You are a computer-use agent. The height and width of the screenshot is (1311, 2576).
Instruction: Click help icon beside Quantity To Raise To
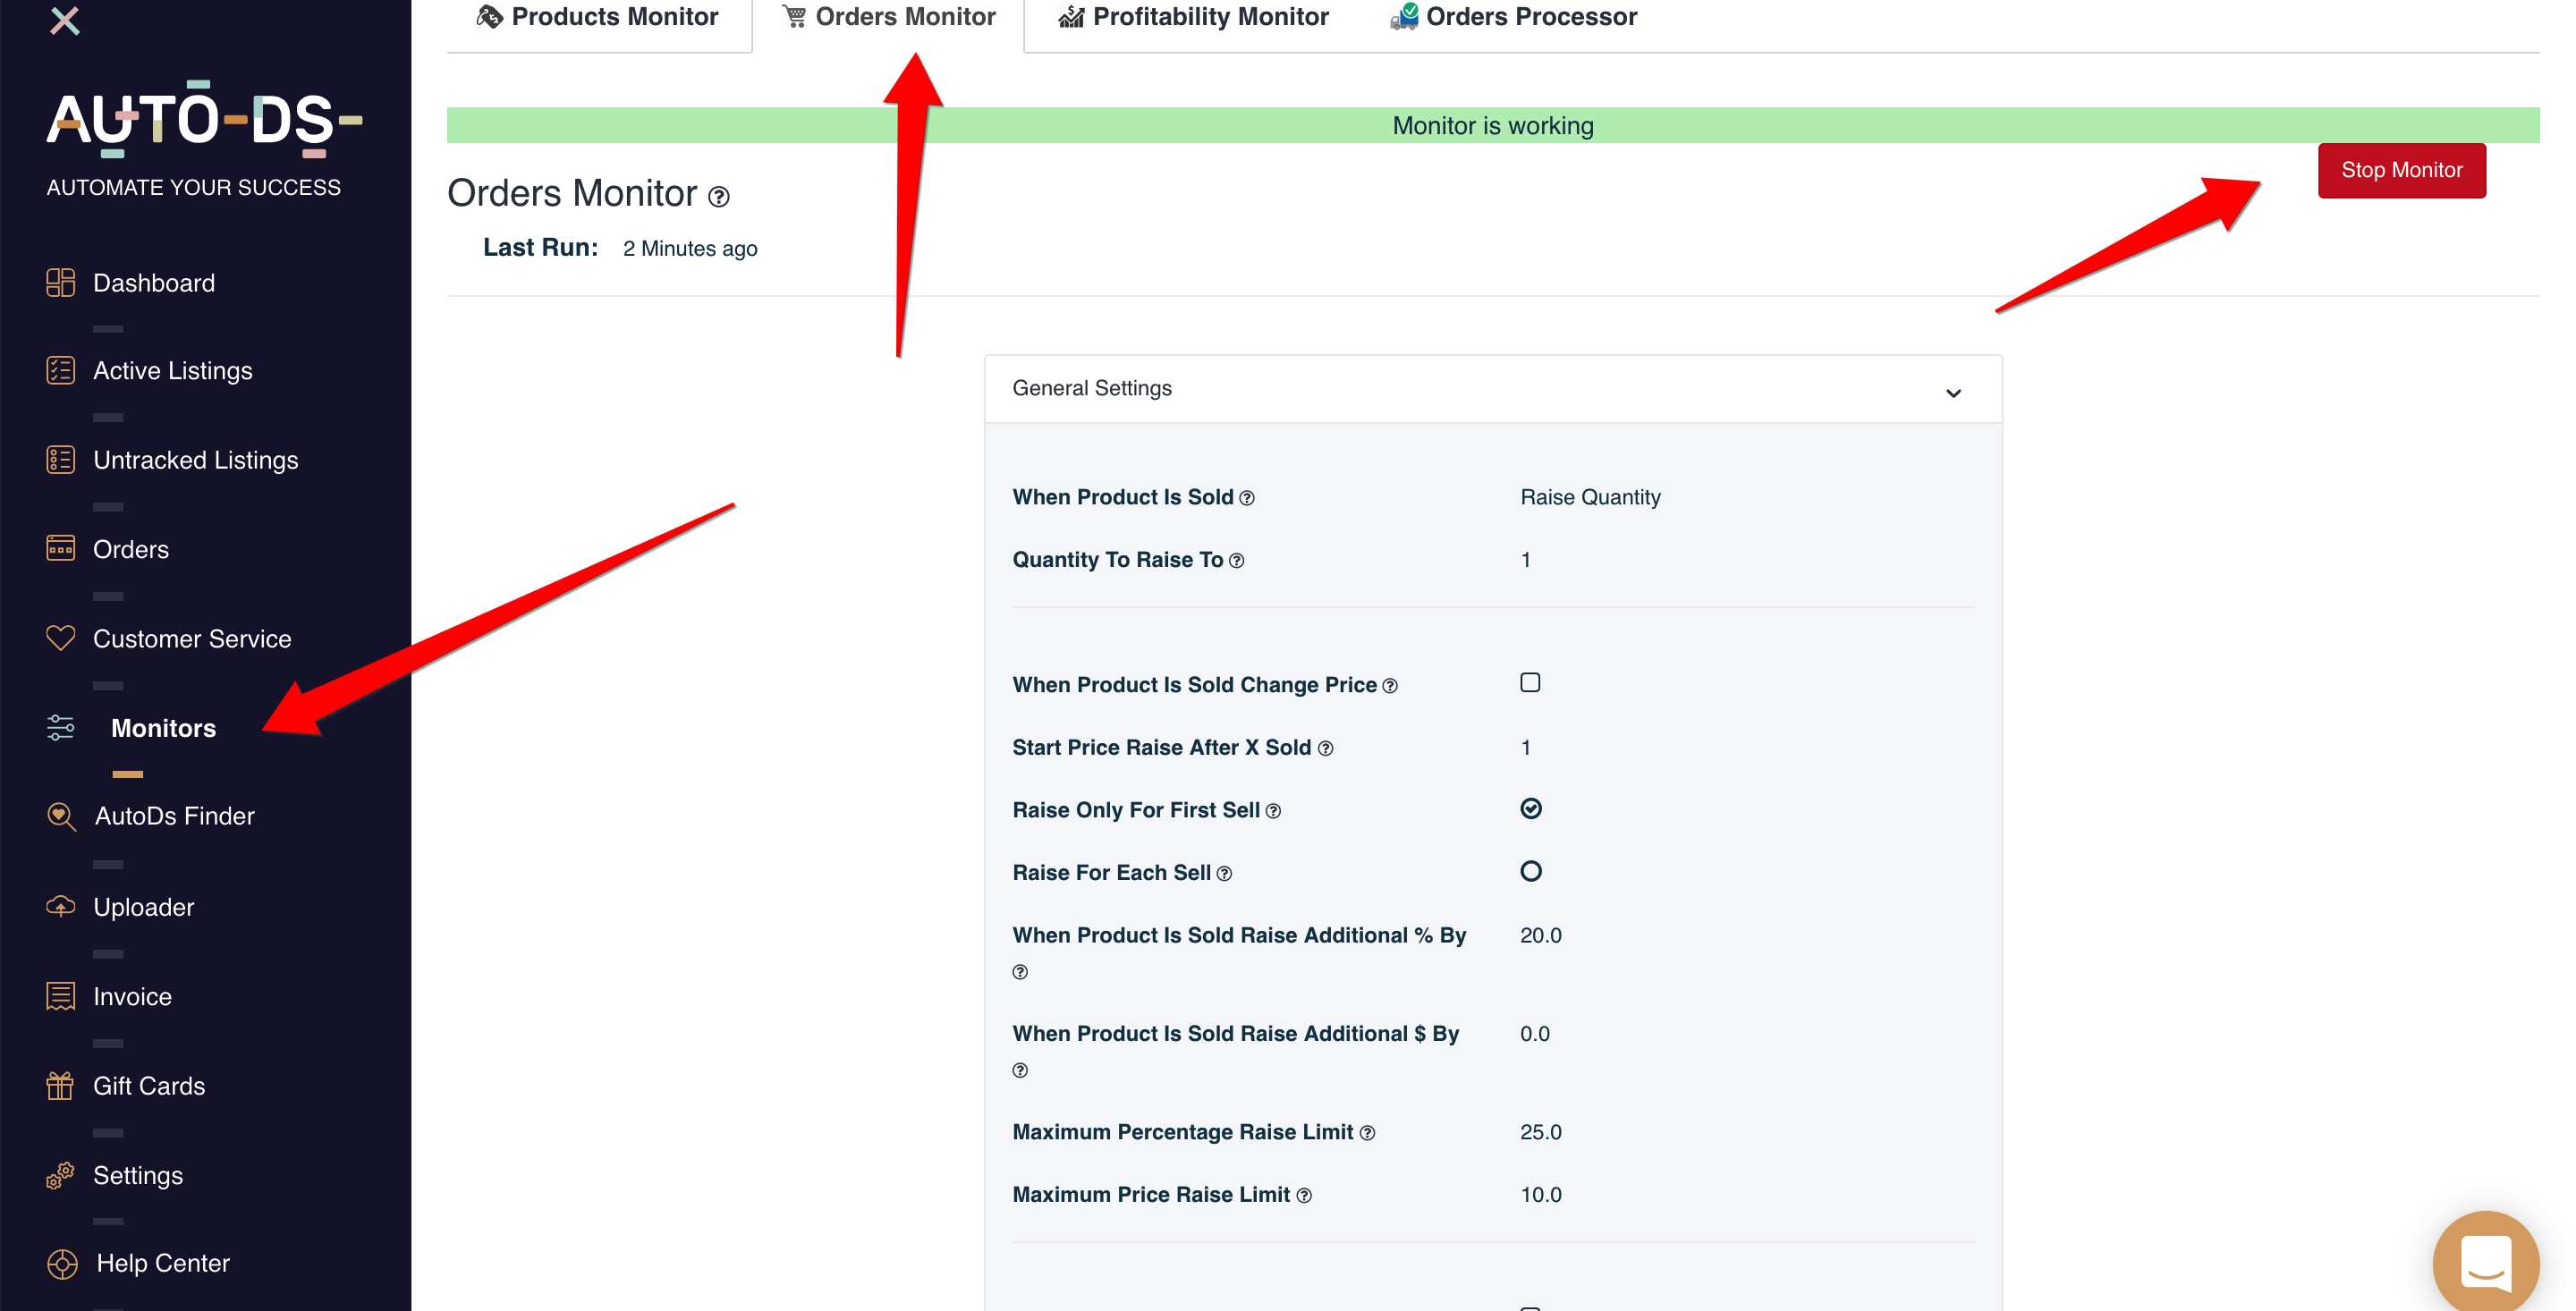point(1237,561)
